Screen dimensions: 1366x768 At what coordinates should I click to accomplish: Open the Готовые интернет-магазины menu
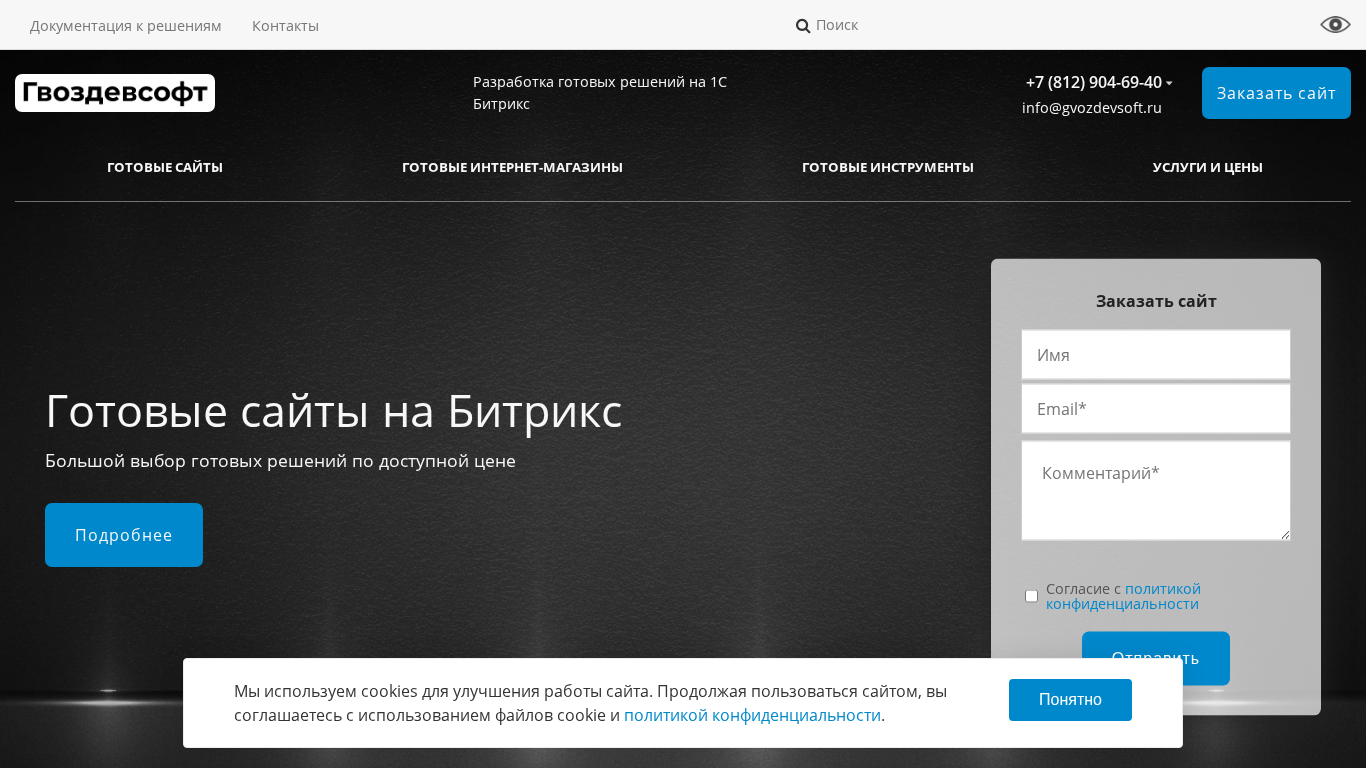pos(512,167)
